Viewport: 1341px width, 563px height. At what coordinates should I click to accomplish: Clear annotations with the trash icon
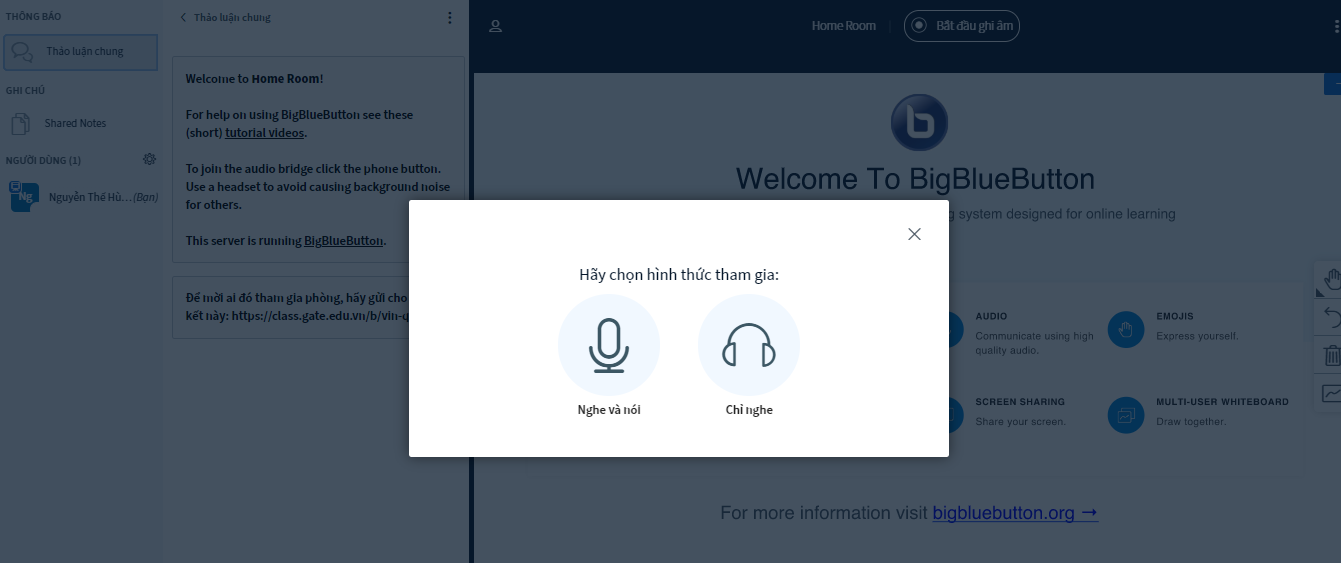tap(1330, 355)
